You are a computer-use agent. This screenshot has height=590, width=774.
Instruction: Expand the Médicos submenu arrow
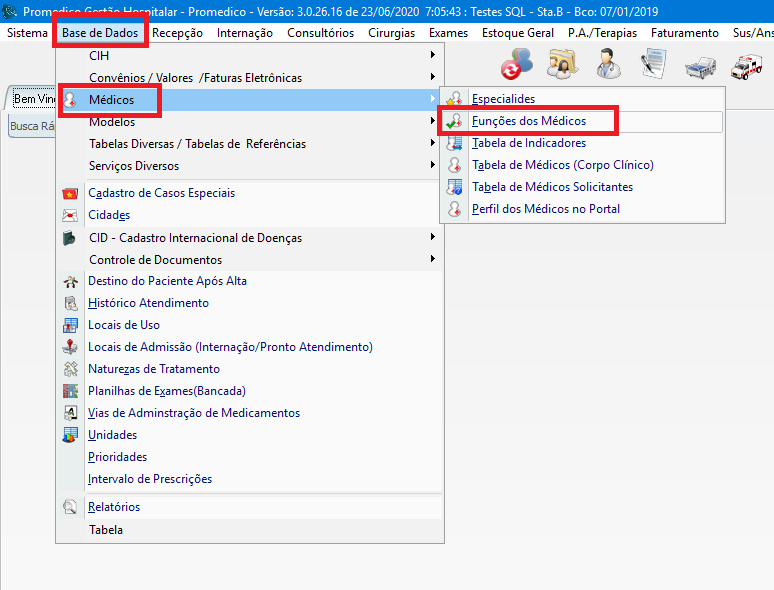(x=432, y=99)
